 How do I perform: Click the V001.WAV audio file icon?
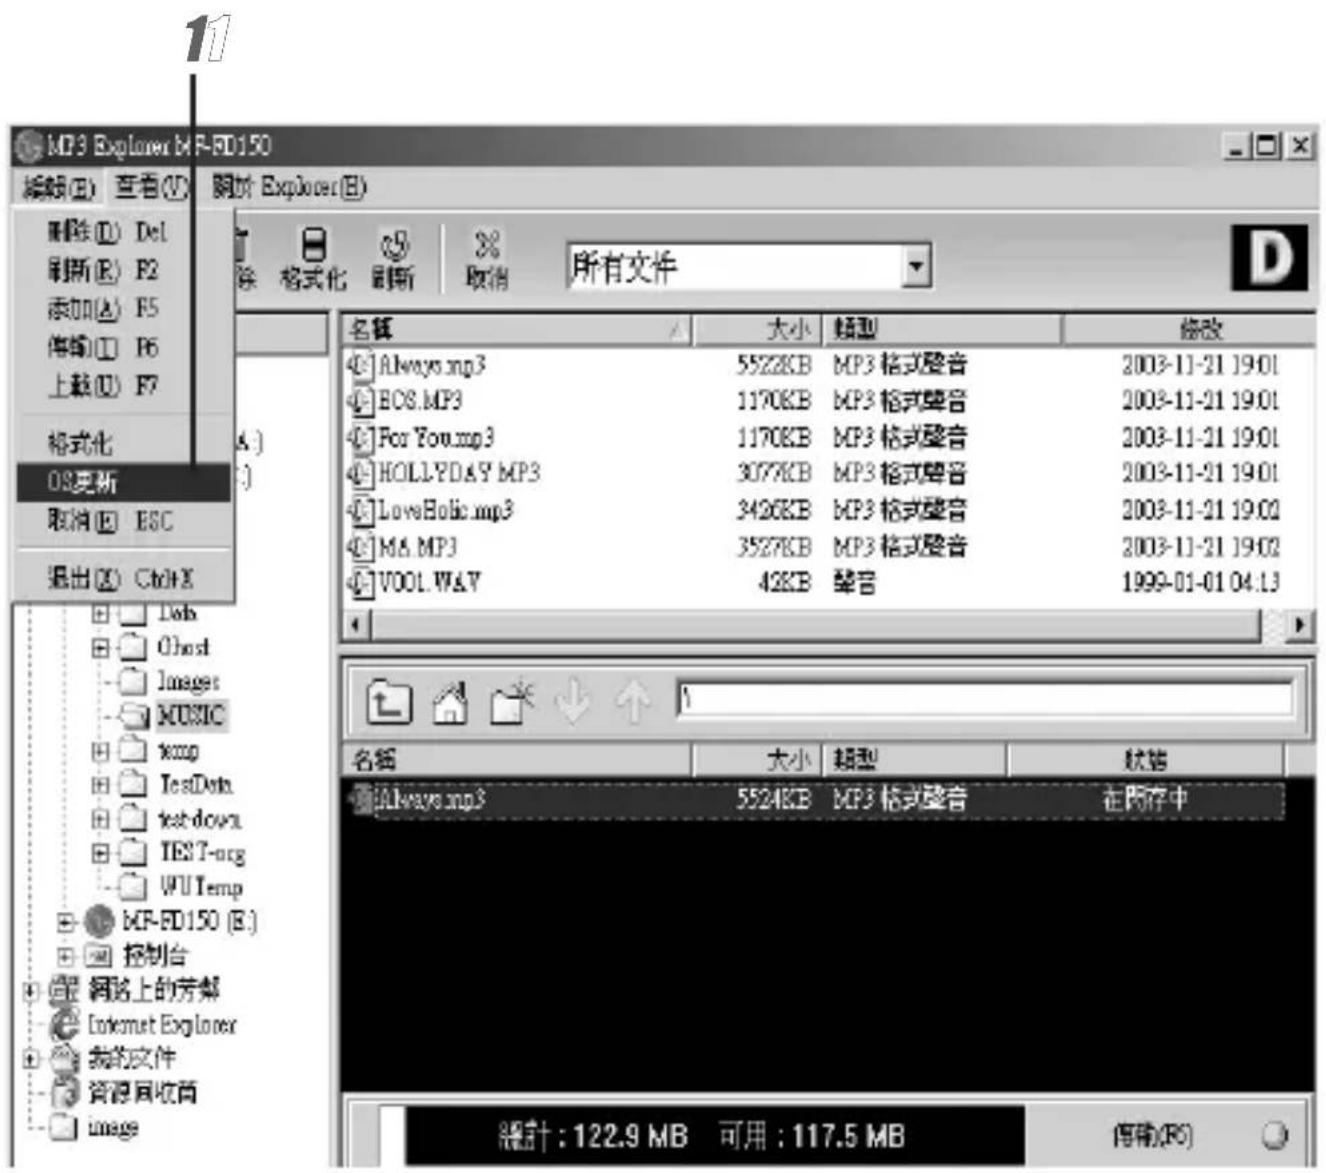pos(359,582)
